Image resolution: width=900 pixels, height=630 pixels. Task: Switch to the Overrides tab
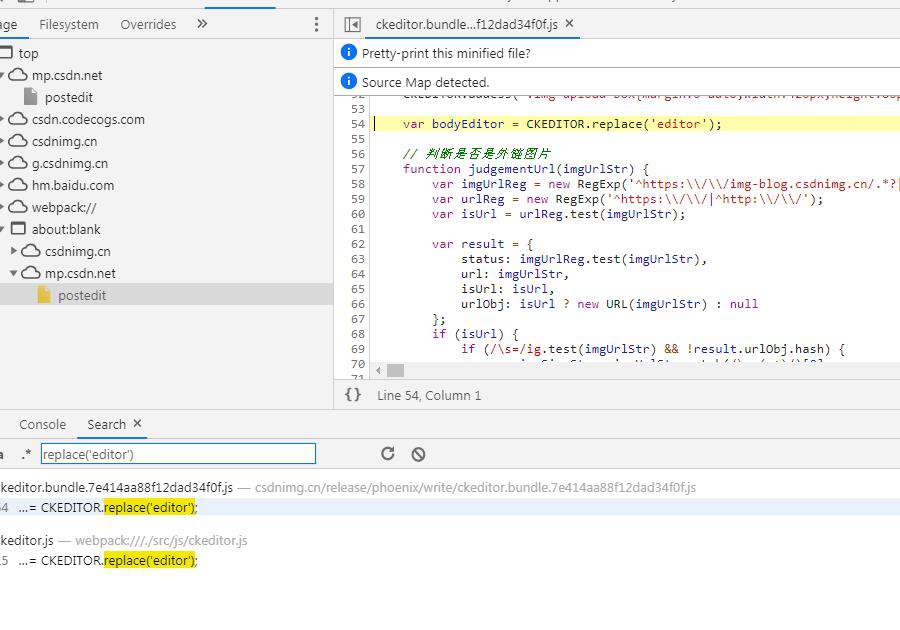tap(148, 25)
